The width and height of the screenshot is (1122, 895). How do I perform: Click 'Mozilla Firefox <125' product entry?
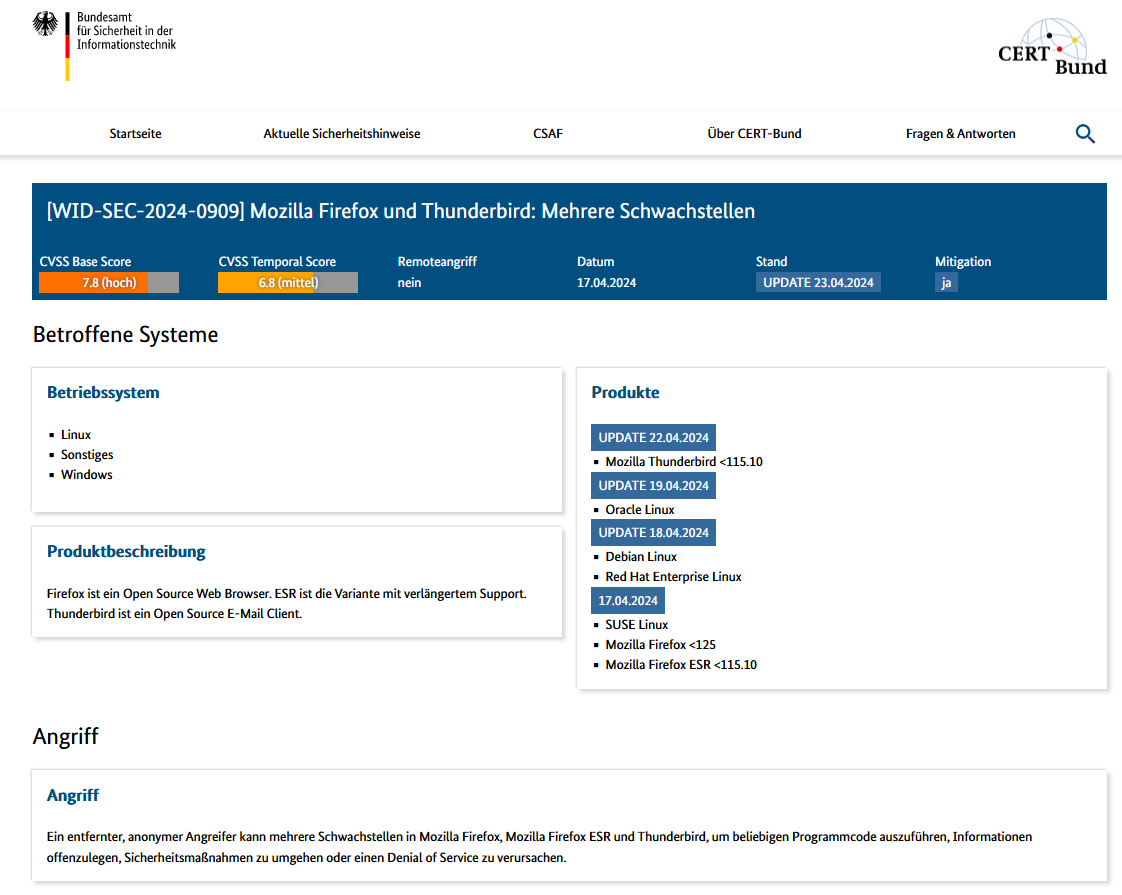[660, 645]
